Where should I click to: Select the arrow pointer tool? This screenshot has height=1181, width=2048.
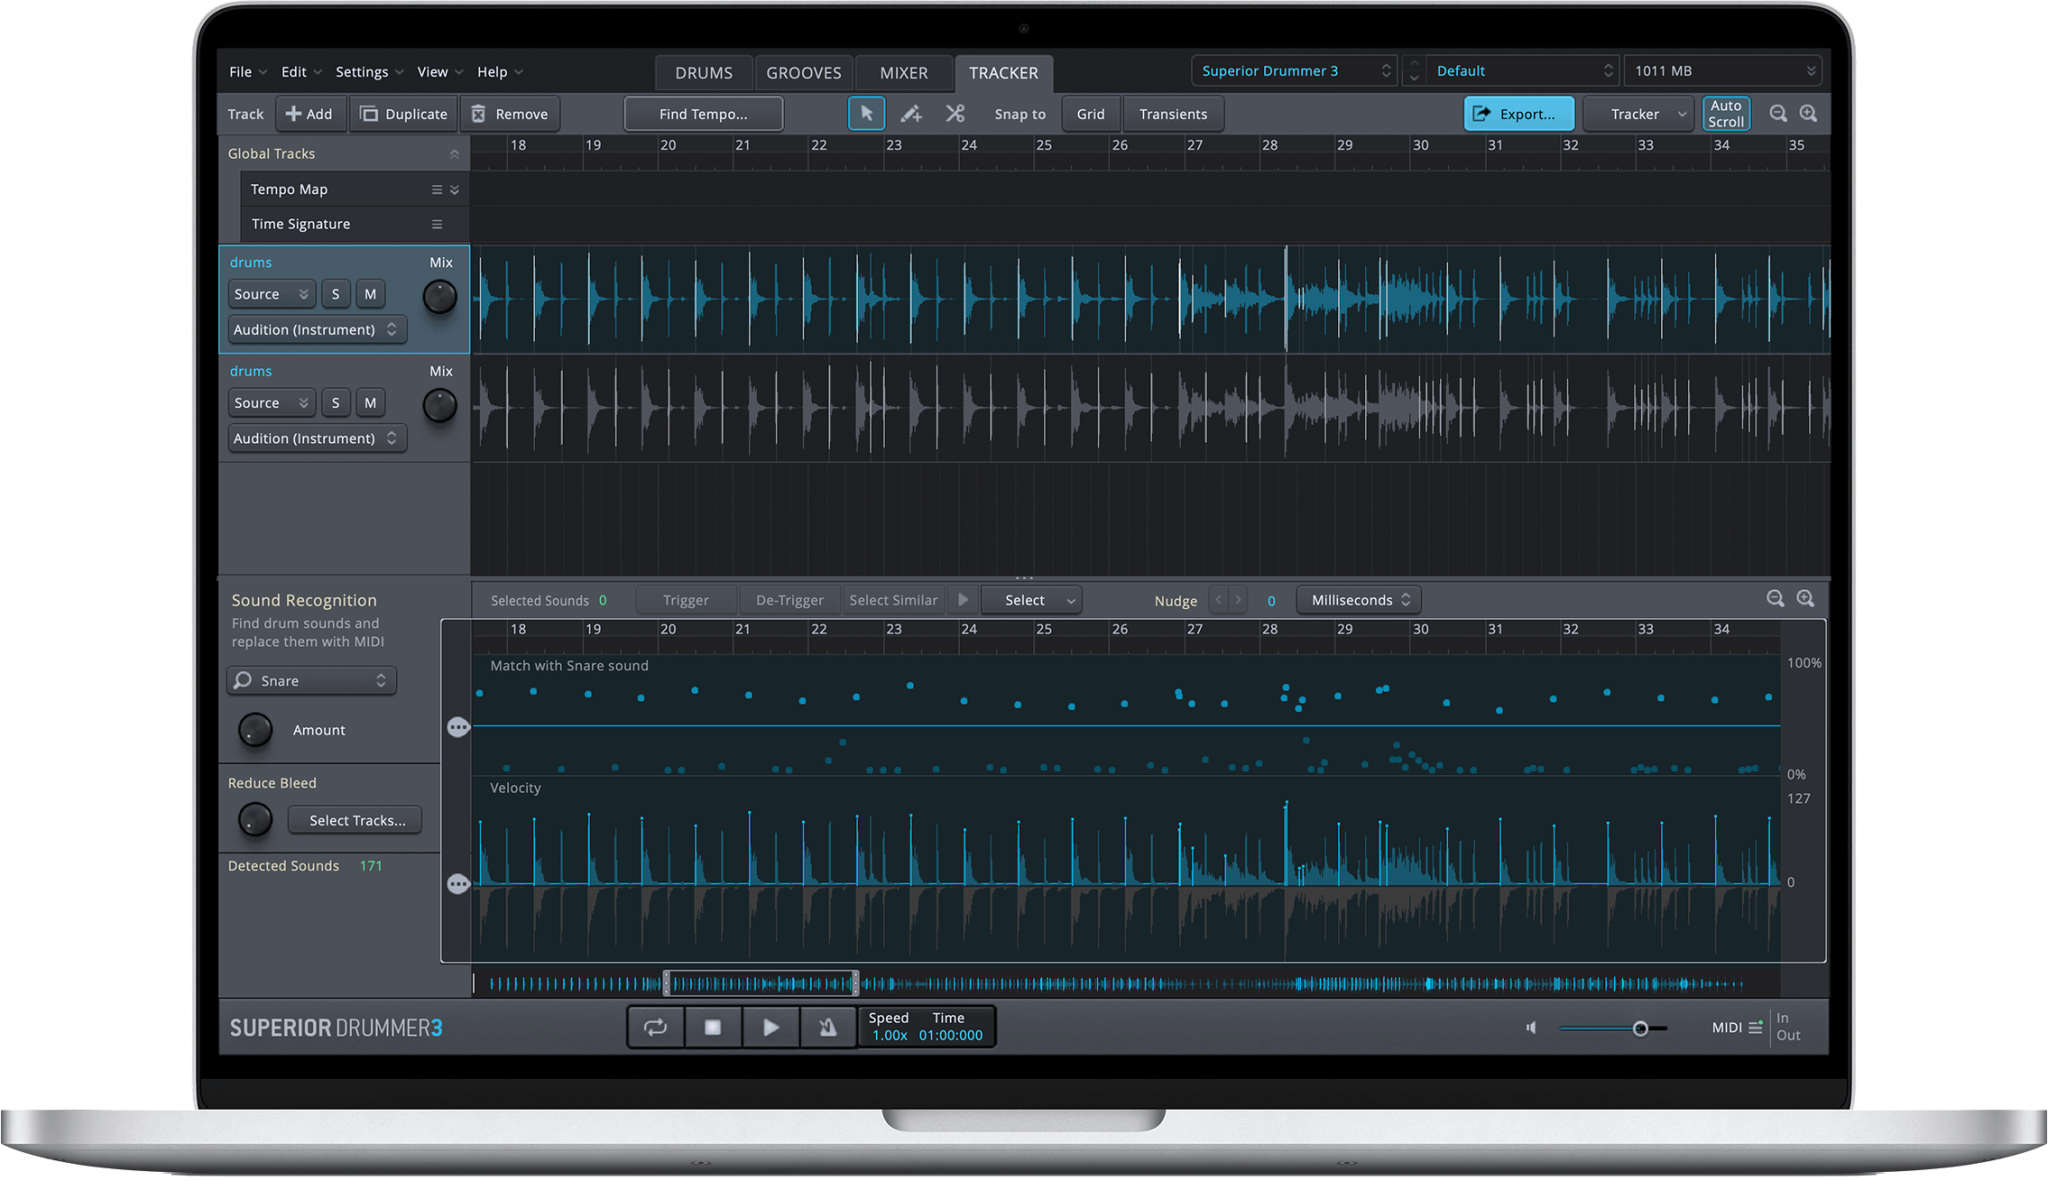(866, 114)
